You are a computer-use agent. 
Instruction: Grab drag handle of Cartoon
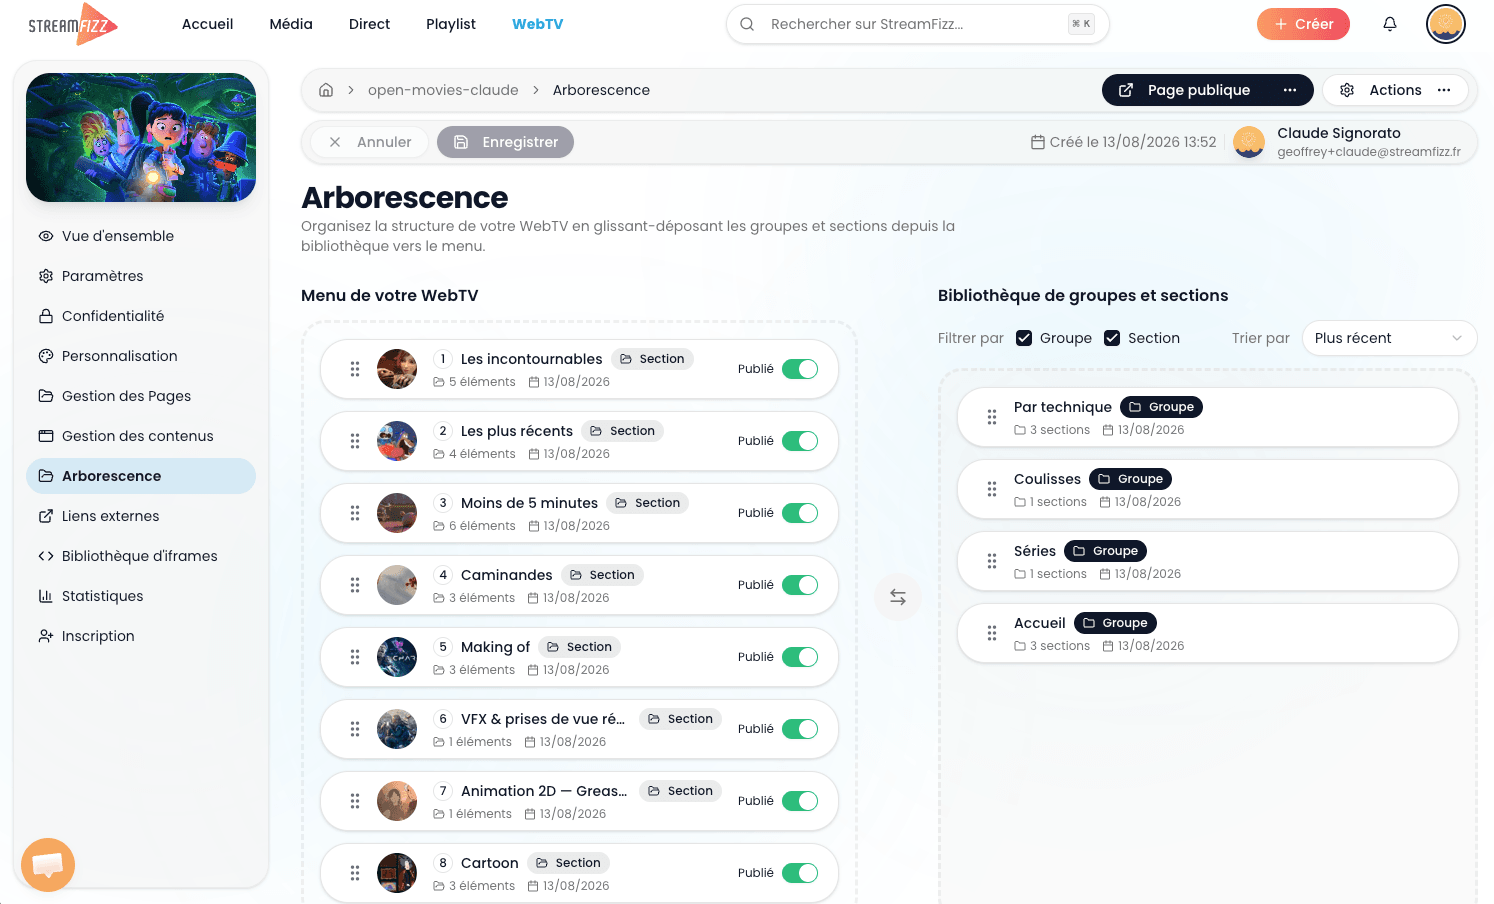pos(355,873)
